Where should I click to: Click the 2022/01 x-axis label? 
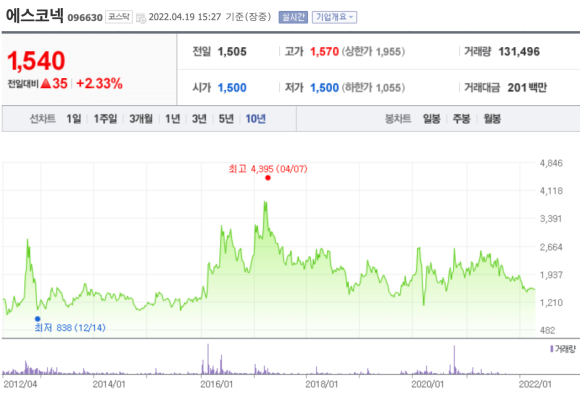pyautogui.click(x=535, y=384)
